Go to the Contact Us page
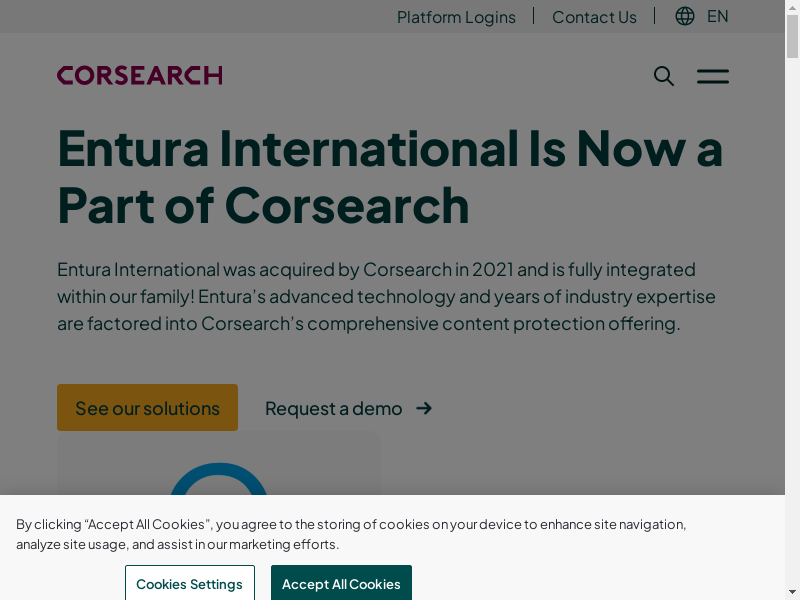This screenshot has height=600, width=800. pyautogui.click(x=594, y=17)
